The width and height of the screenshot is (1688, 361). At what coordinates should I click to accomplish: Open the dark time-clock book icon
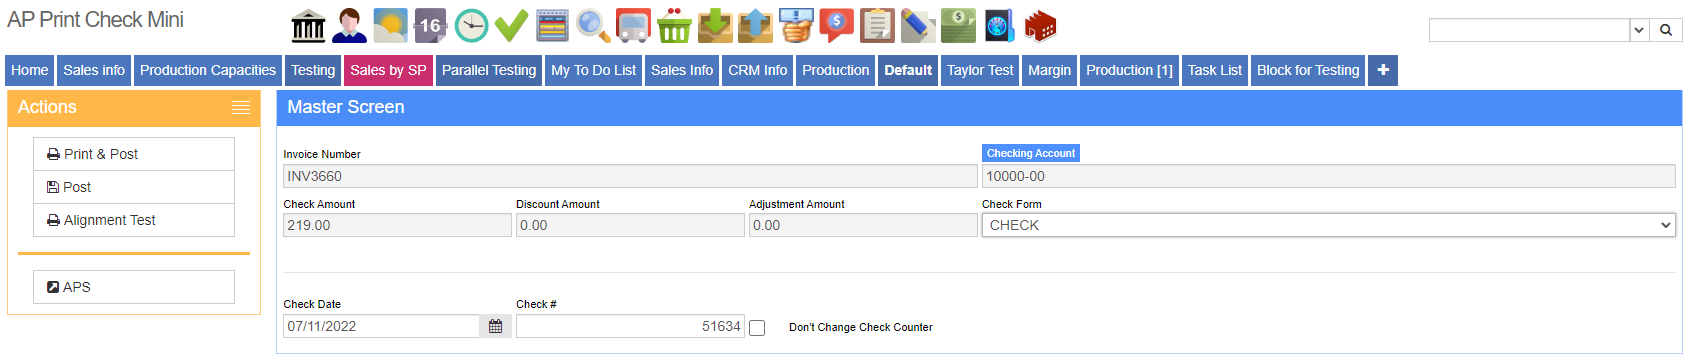pyautogui.click(x=999, y=26)
